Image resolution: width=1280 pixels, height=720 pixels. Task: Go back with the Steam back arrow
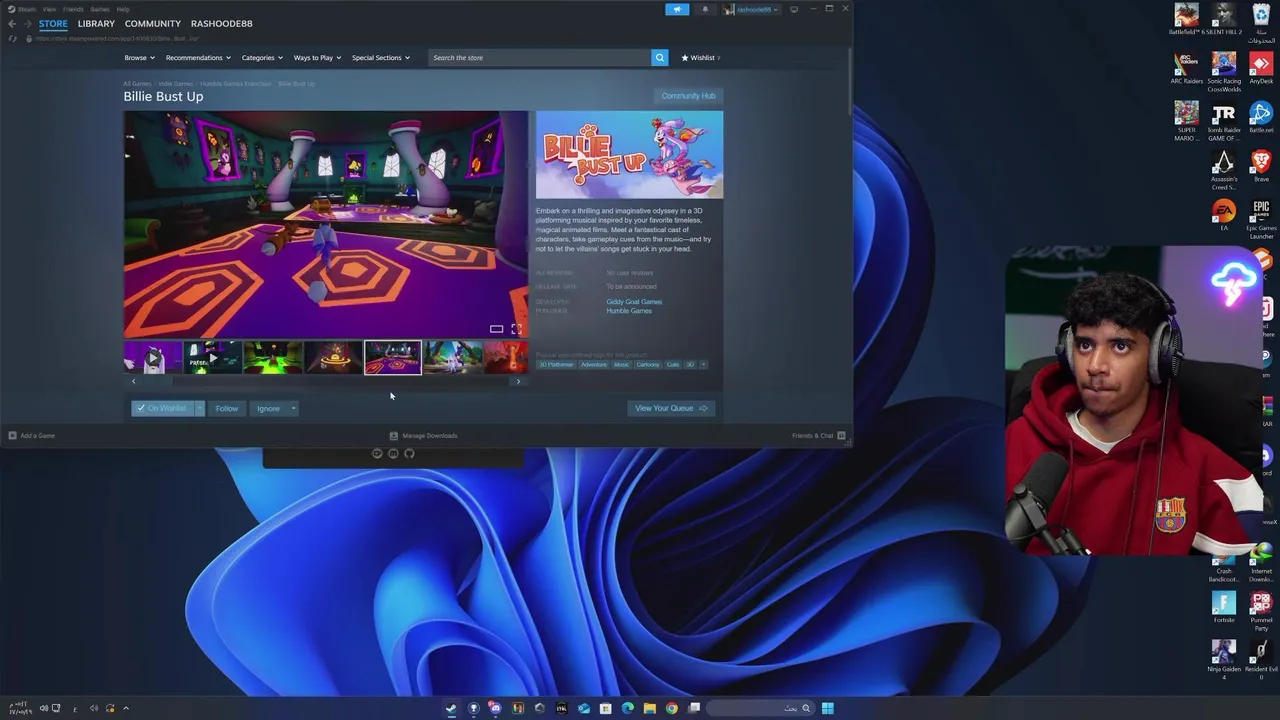(12, 23)
